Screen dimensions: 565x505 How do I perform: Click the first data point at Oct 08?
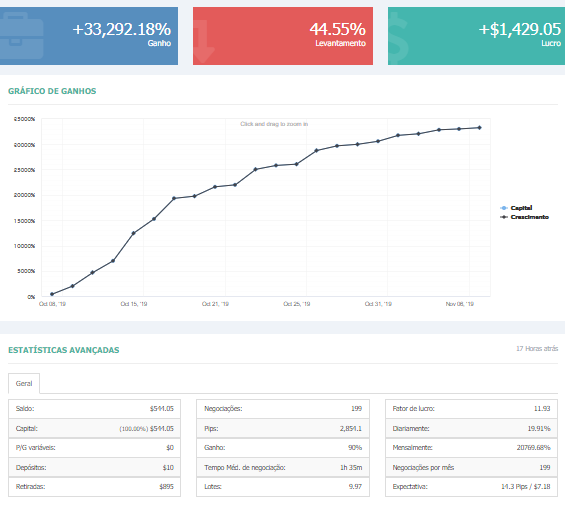pos(52,294)
